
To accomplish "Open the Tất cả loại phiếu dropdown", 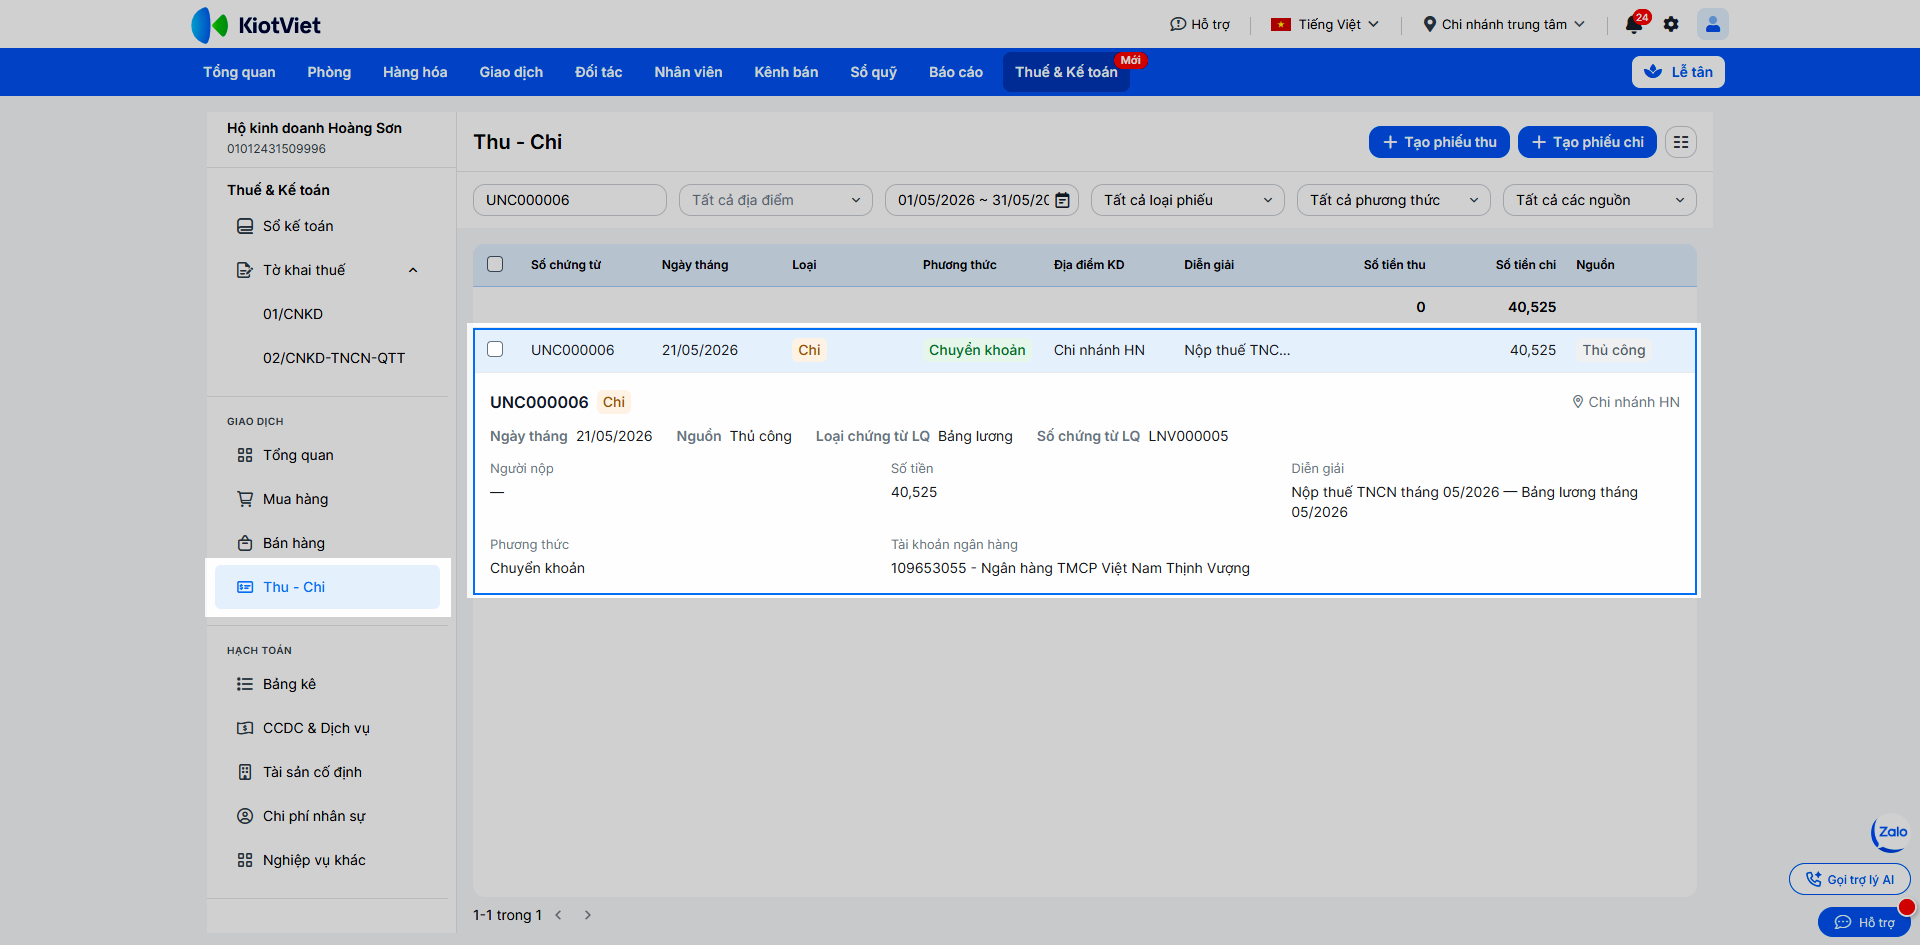I will tap(1188, 200).
